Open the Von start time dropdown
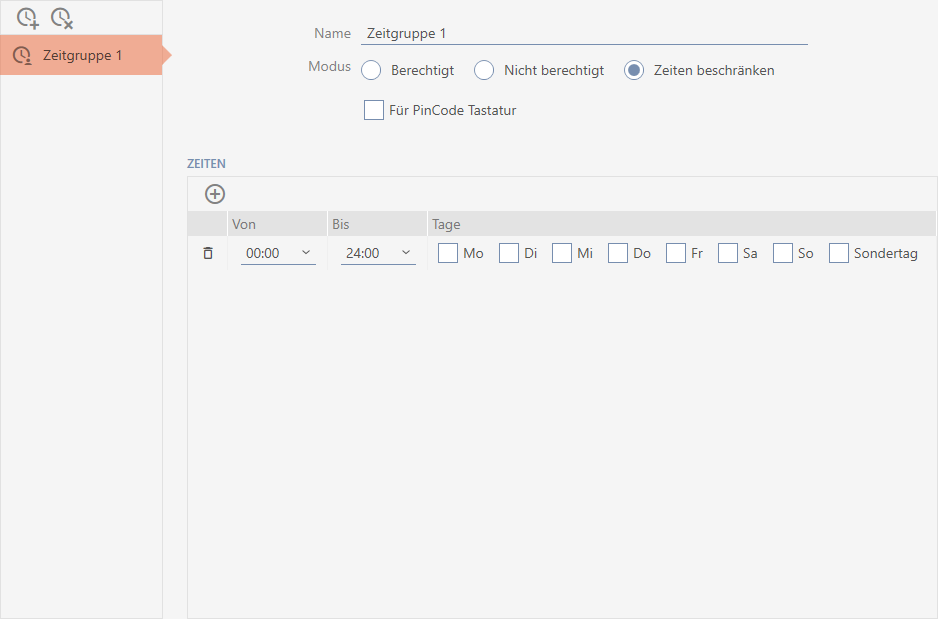 point(278,254)
